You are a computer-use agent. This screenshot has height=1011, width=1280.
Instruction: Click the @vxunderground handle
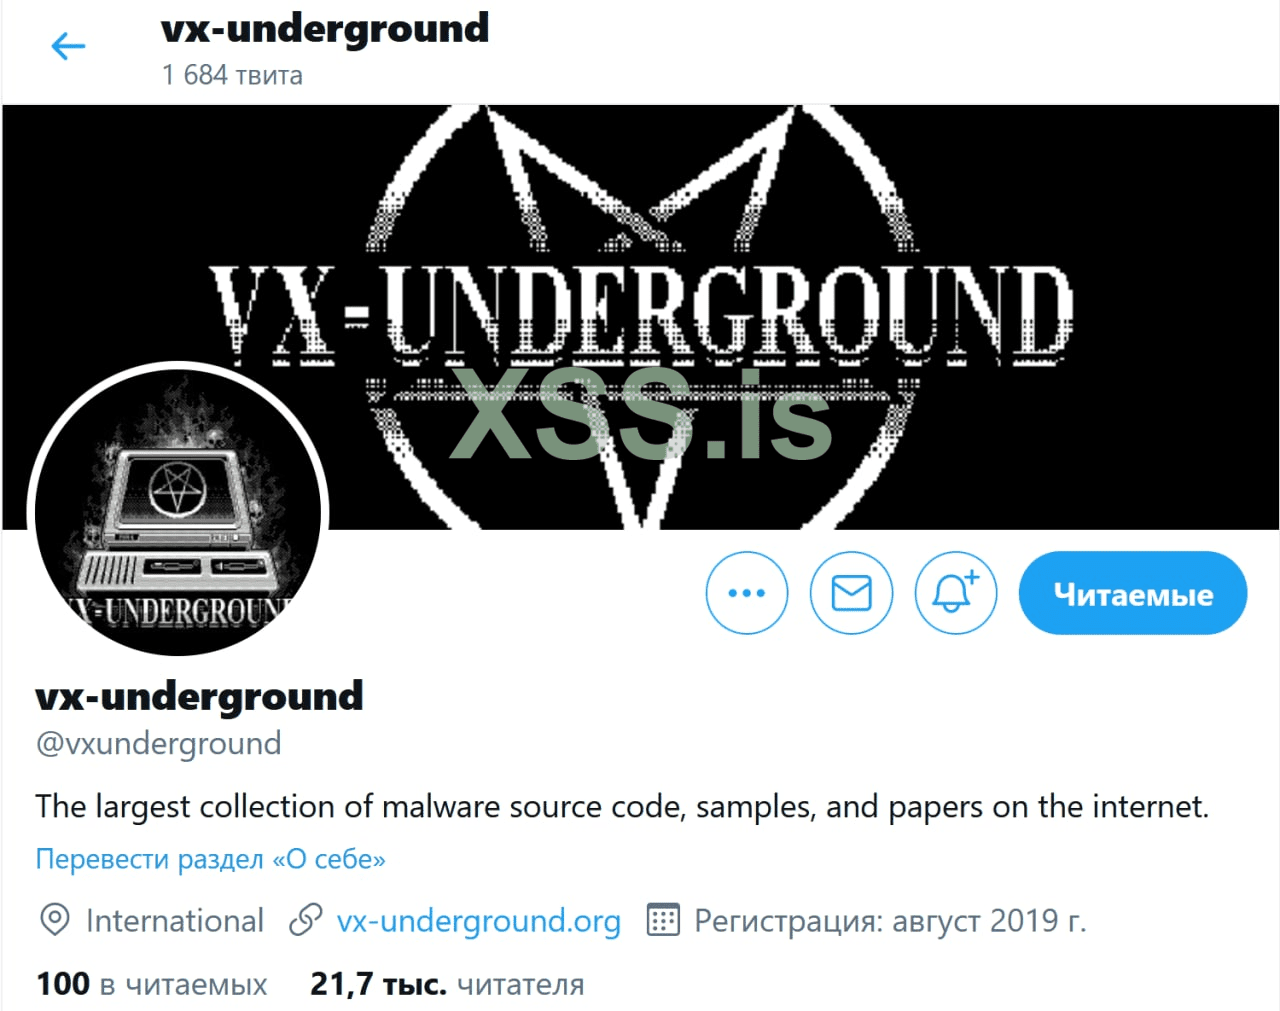[x=159, y=743]
